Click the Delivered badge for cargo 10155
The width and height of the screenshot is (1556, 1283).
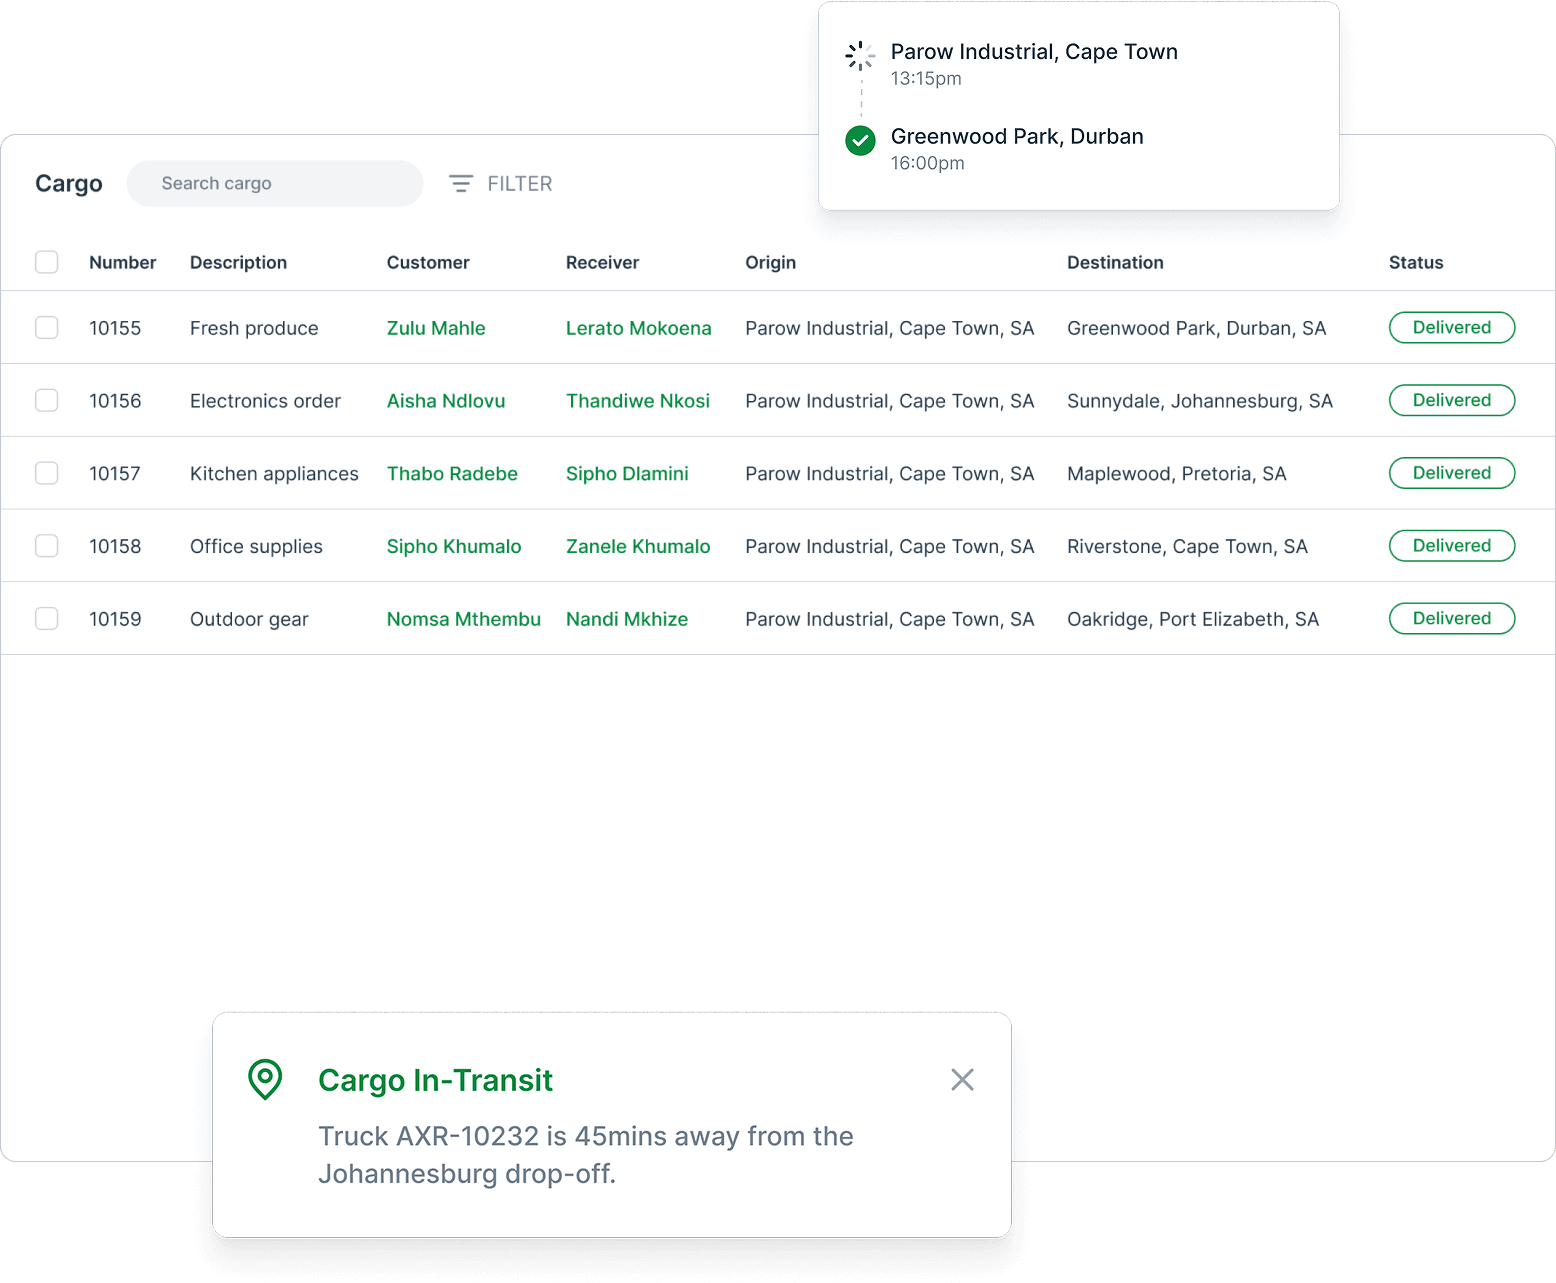(x=1451, y=327)
